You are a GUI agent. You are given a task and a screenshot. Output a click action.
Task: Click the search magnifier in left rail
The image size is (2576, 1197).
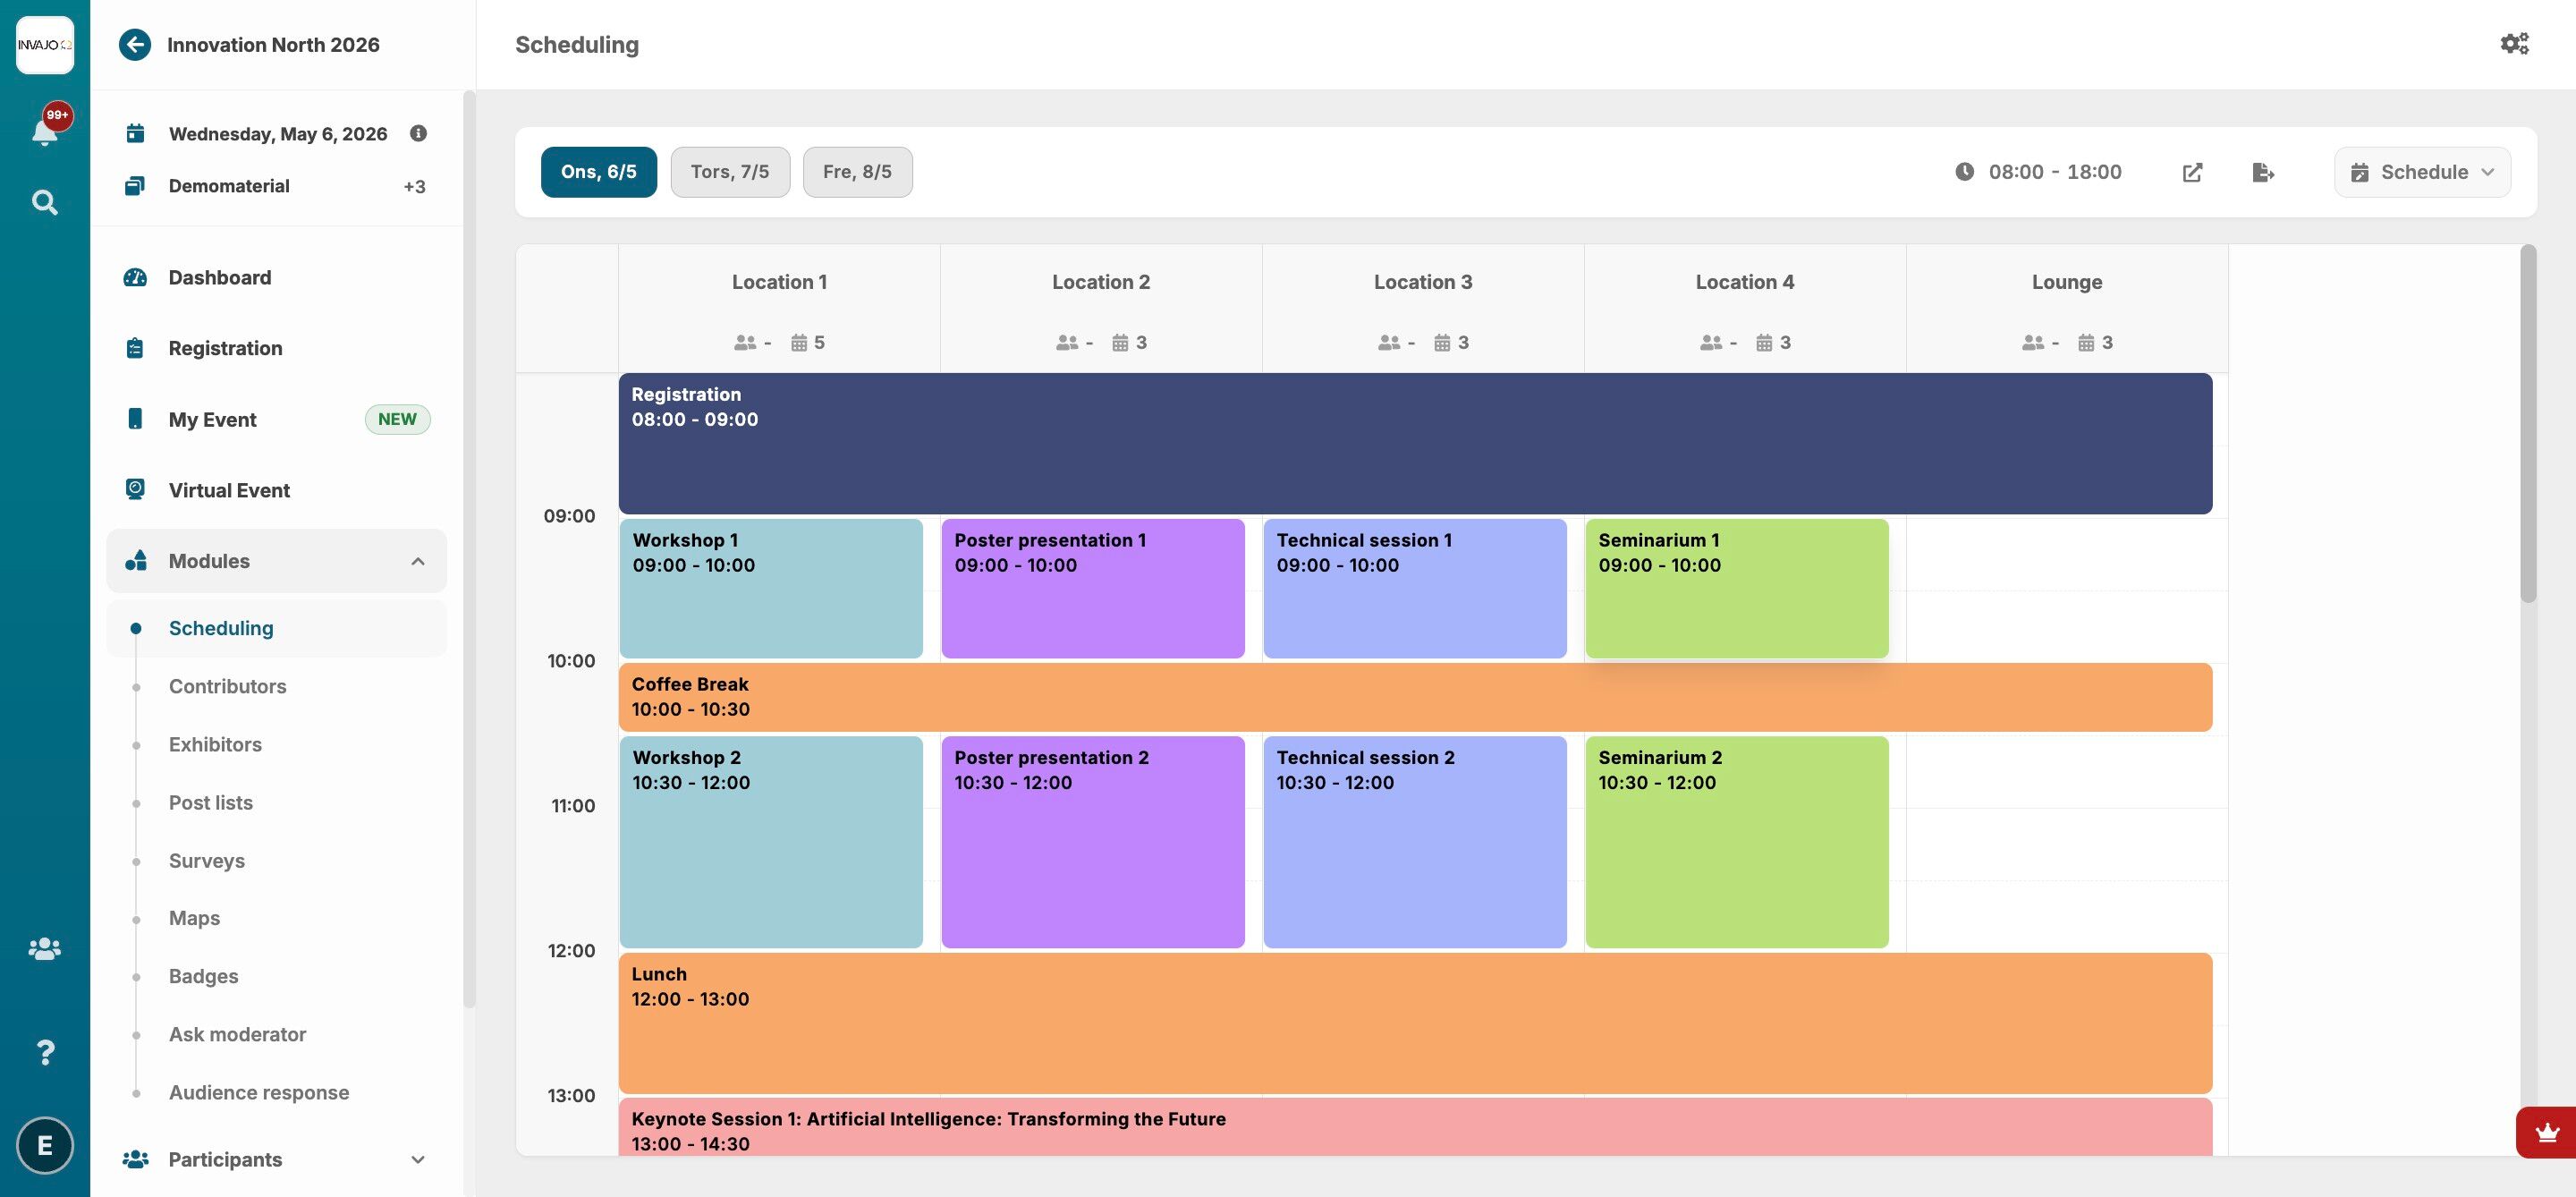point(44,203)
